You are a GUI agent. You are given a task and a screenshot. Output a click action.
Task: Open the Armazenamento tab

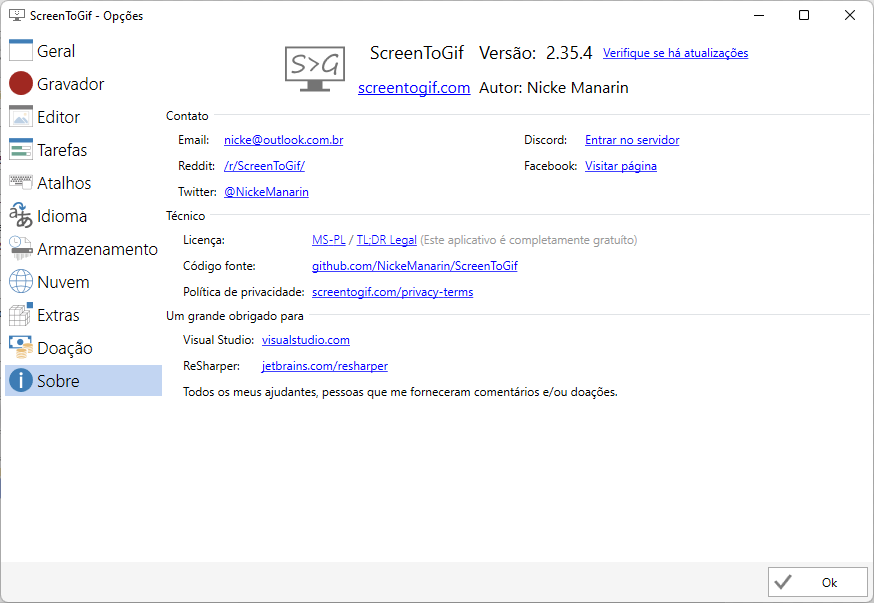[83, 249]
